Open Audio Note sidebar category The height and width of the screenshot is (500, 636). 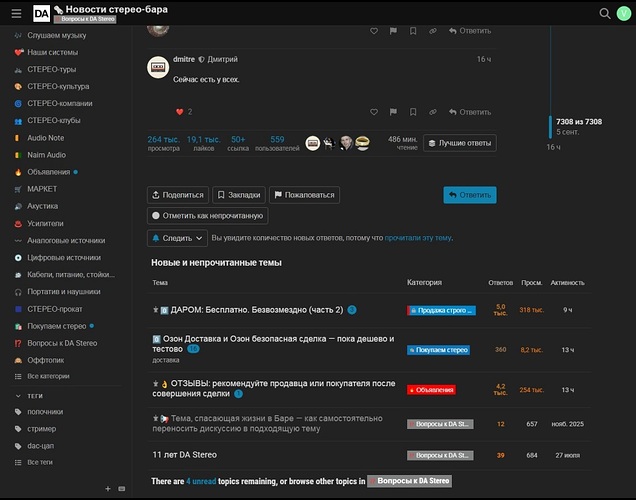45,138
